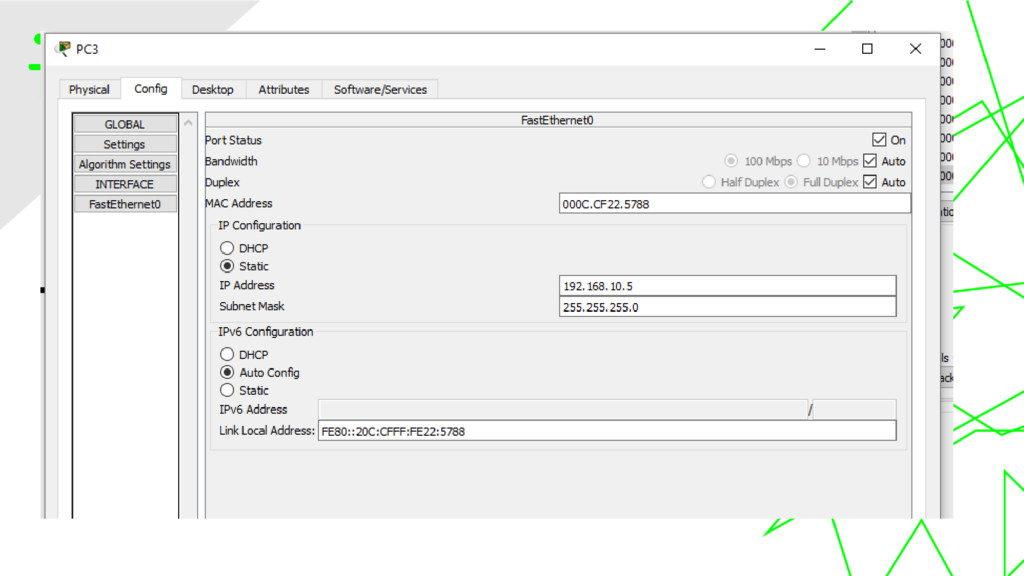Switch to the Physical tab
This screenshot has width=1024, height=576.
coord(89,89)
